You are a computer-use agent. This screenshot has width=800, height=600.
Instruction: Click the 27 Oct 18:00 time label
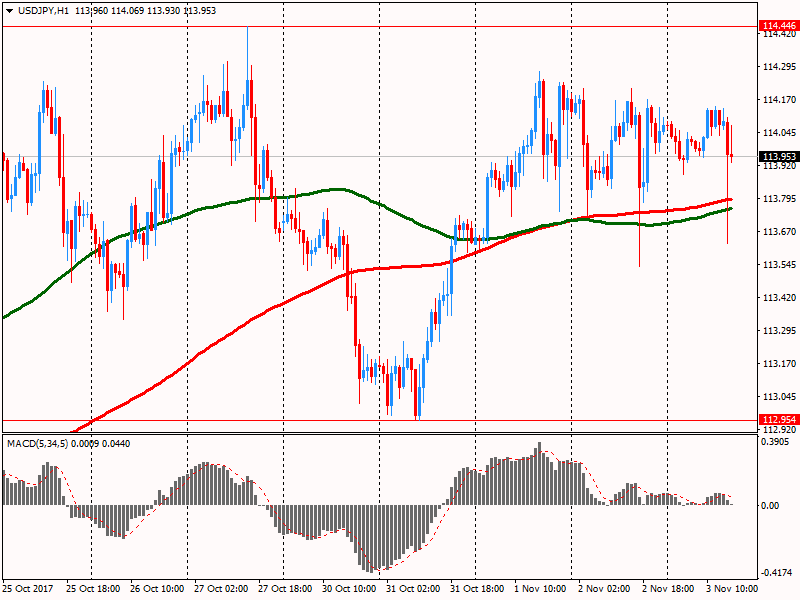(285, 589)
